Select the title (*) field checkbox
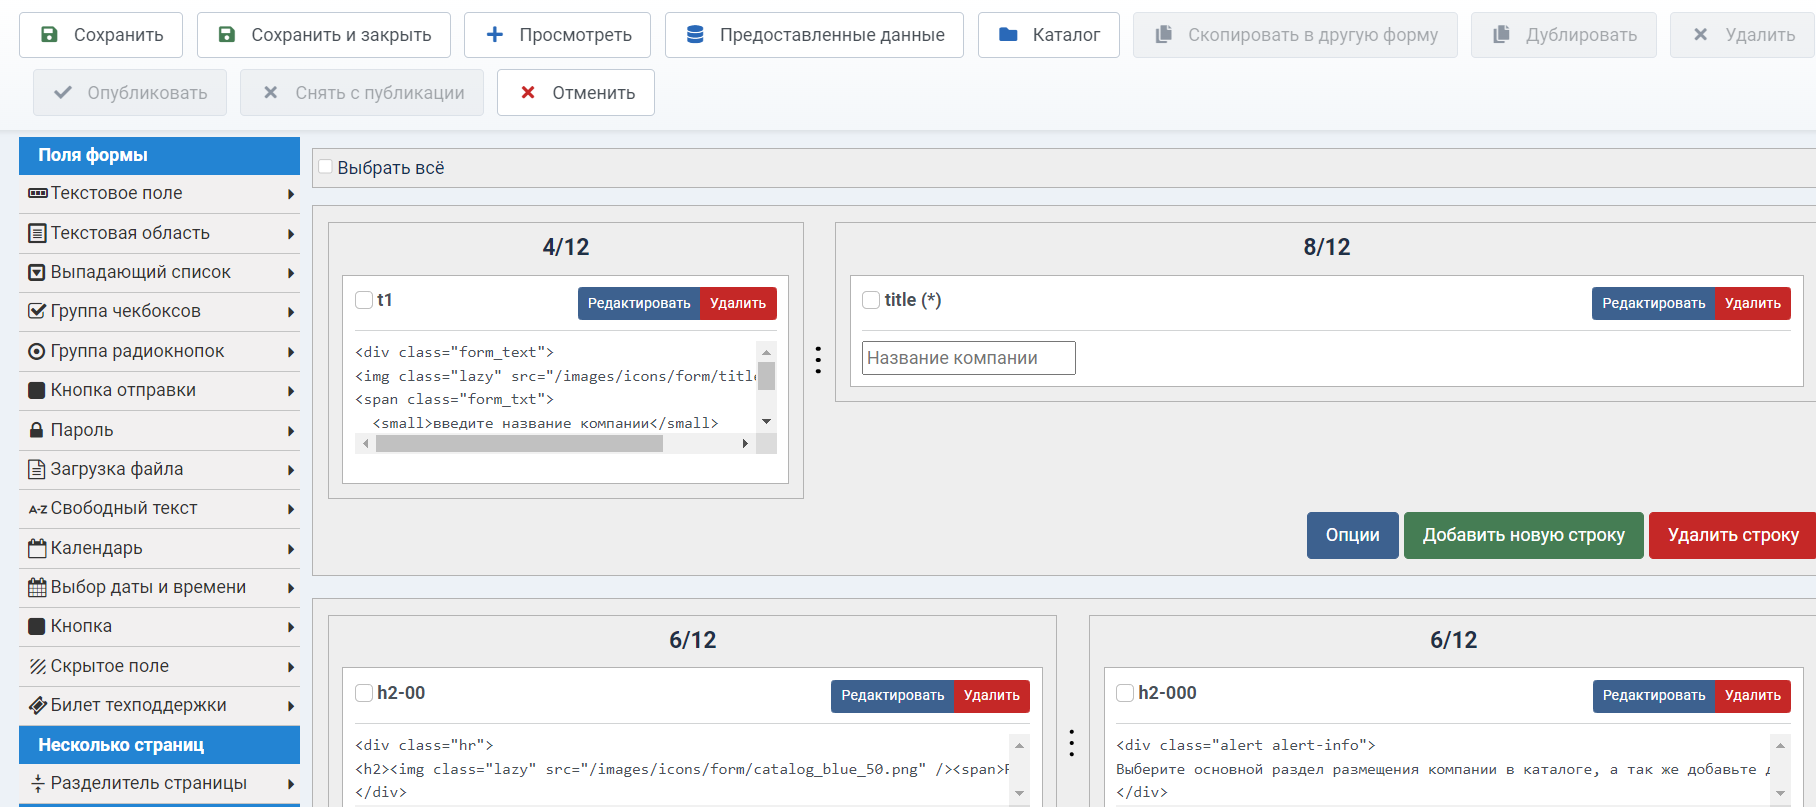This screenshot has width=1816, height=807. 871,300
